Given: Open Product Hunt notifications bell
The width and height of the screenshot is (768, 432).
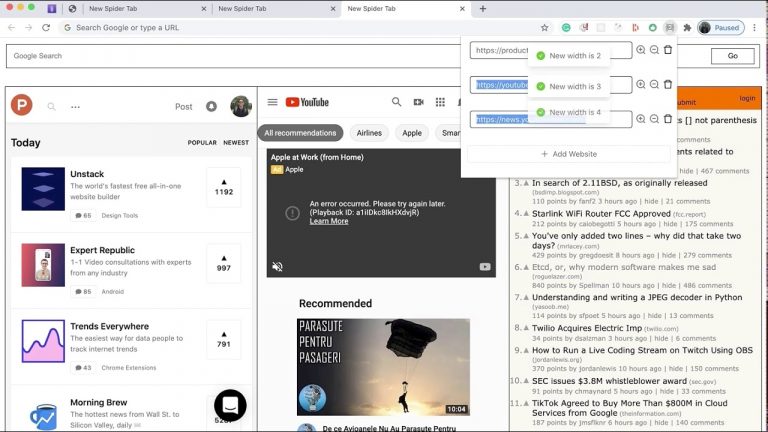Looking at the screenshot, I should pyautogui.click(x=211, y=106).
